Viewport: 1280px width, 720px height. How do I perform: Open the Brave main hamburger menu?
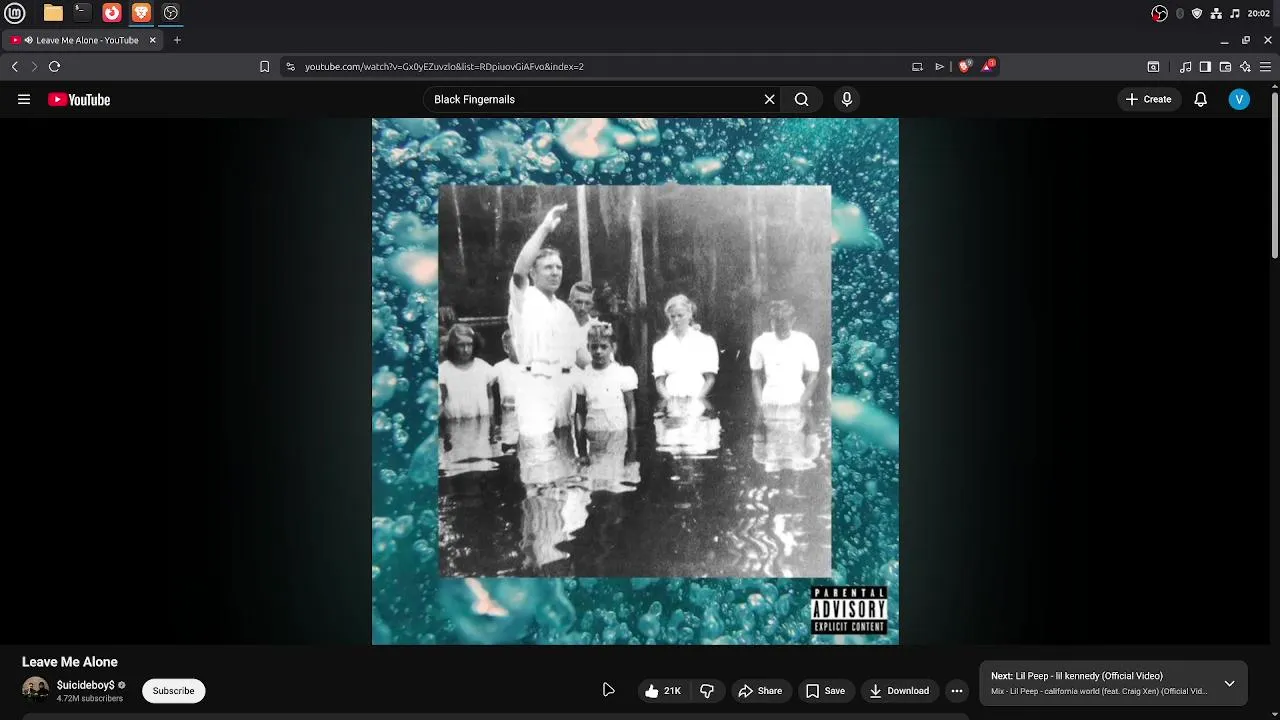(x=1265, y=67)
